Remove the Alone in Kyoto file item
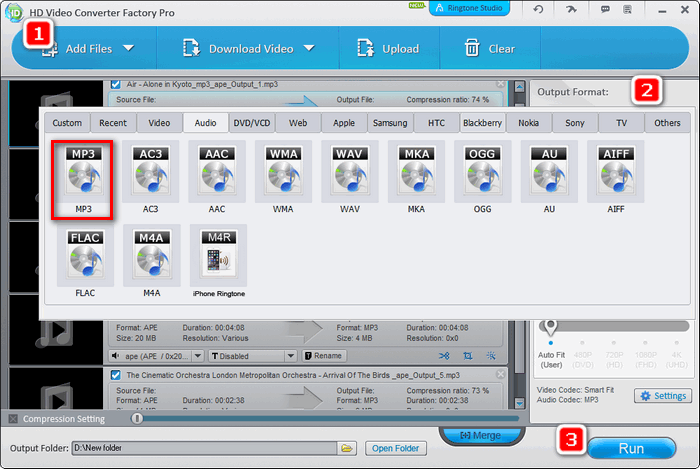 (500, 83)
